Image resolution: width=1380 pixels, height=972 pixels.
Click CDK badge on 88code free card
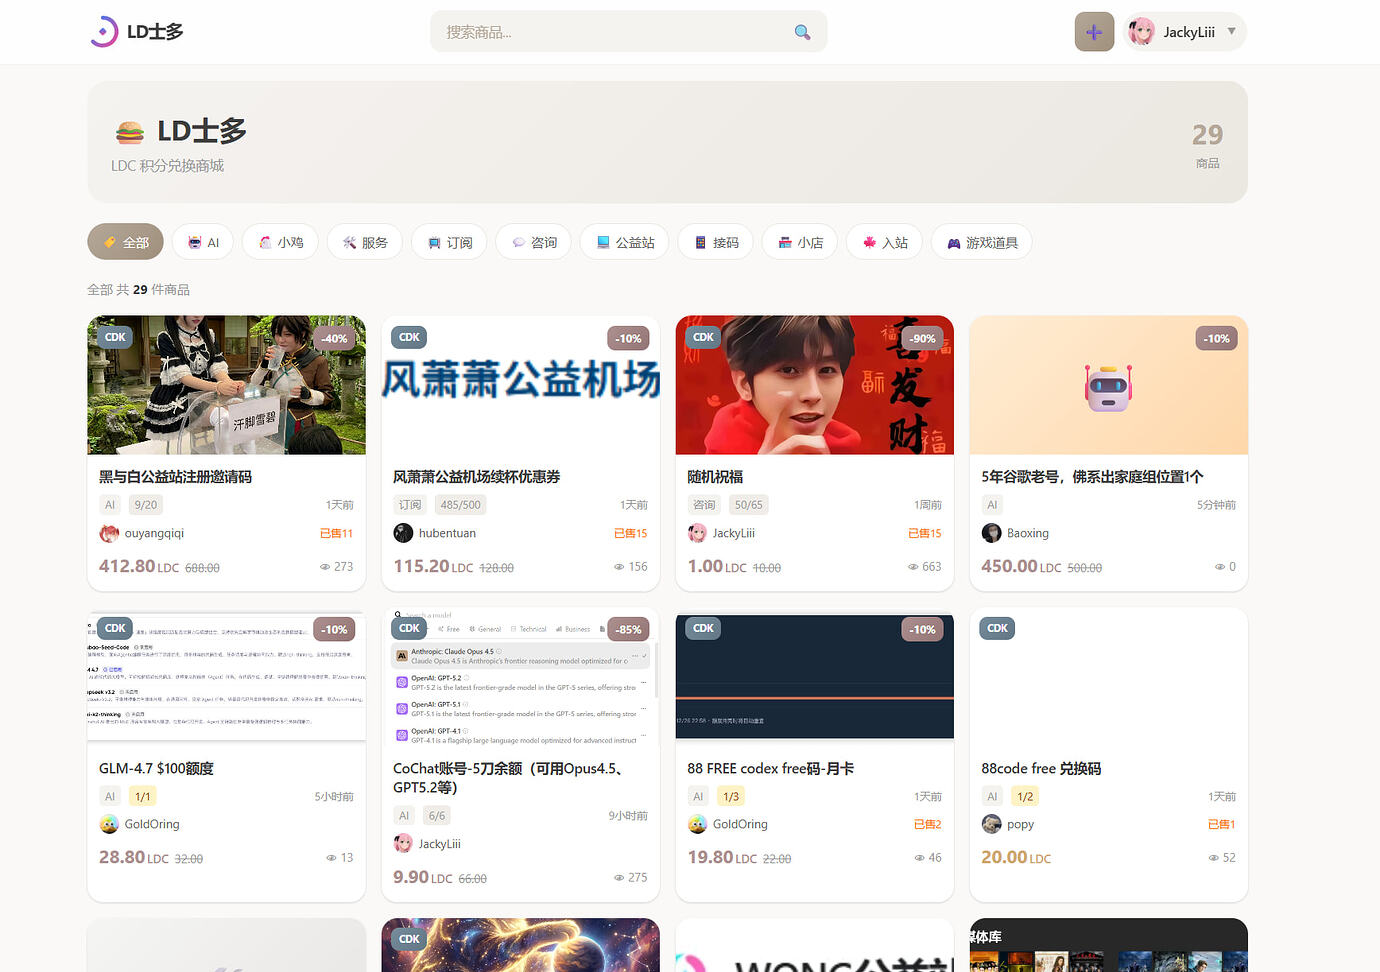click(x=997, y=628)
